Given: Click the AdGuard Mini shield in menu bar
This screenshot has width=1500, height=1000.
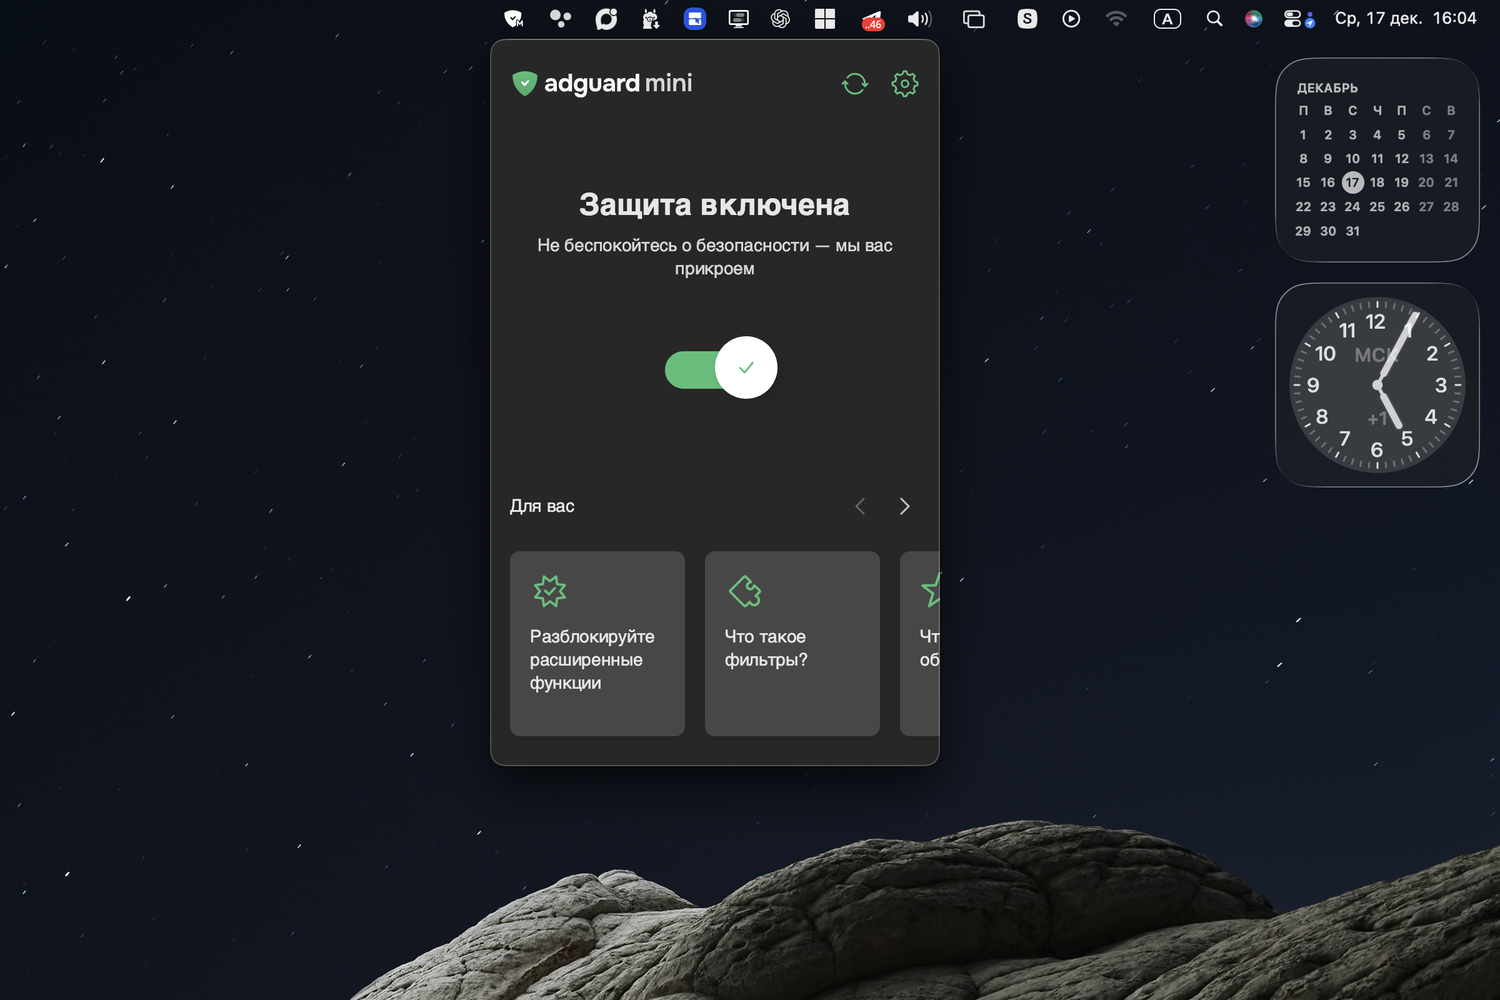Looking at the screenshot, I should 514,19.
